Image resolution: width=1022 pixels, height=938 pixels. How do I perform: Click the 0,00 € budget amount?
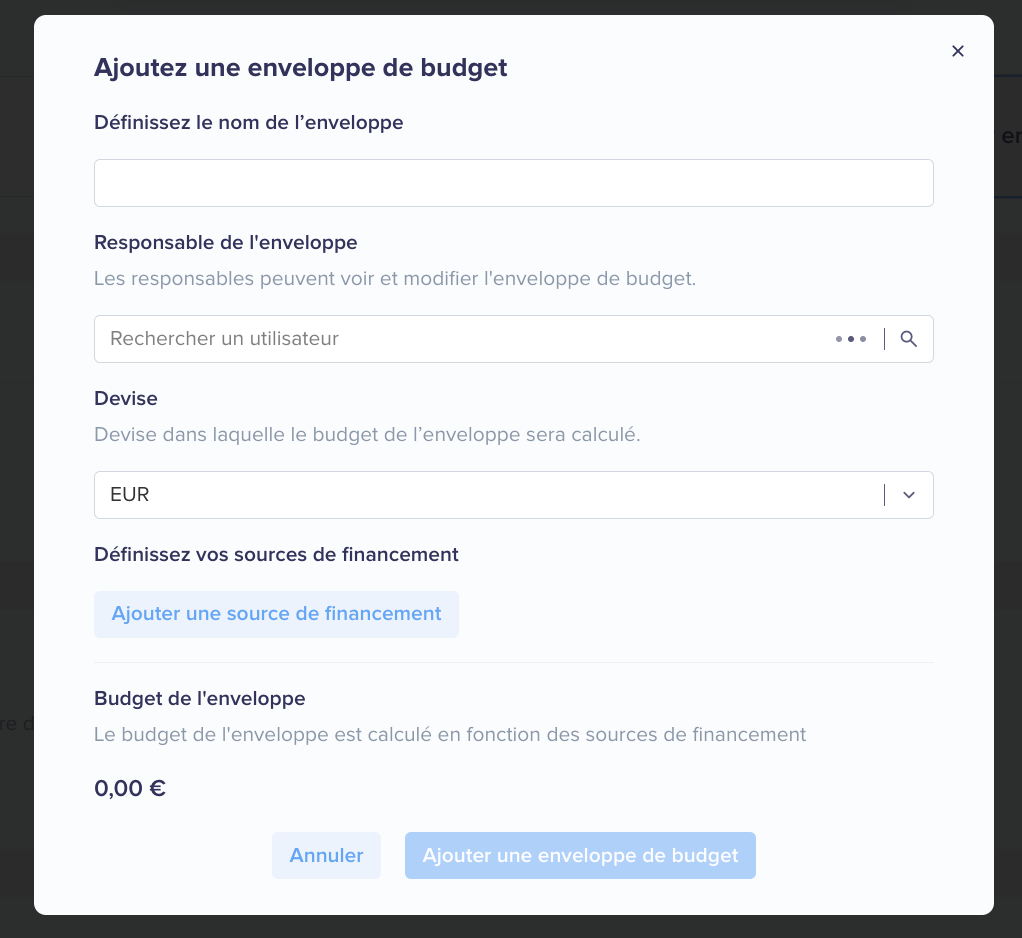[130, 788]
